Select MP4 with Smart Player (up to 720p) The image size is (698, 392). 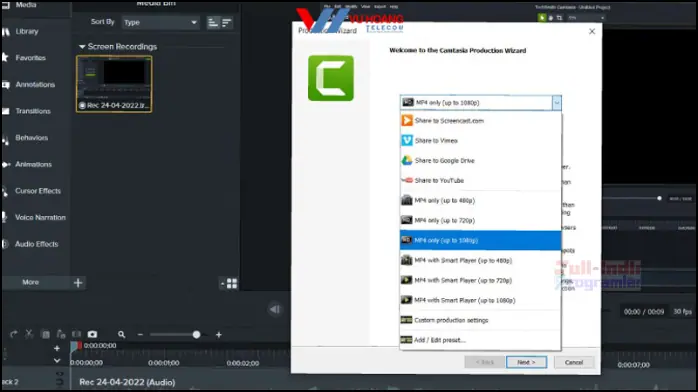click(x=480, y=280)
